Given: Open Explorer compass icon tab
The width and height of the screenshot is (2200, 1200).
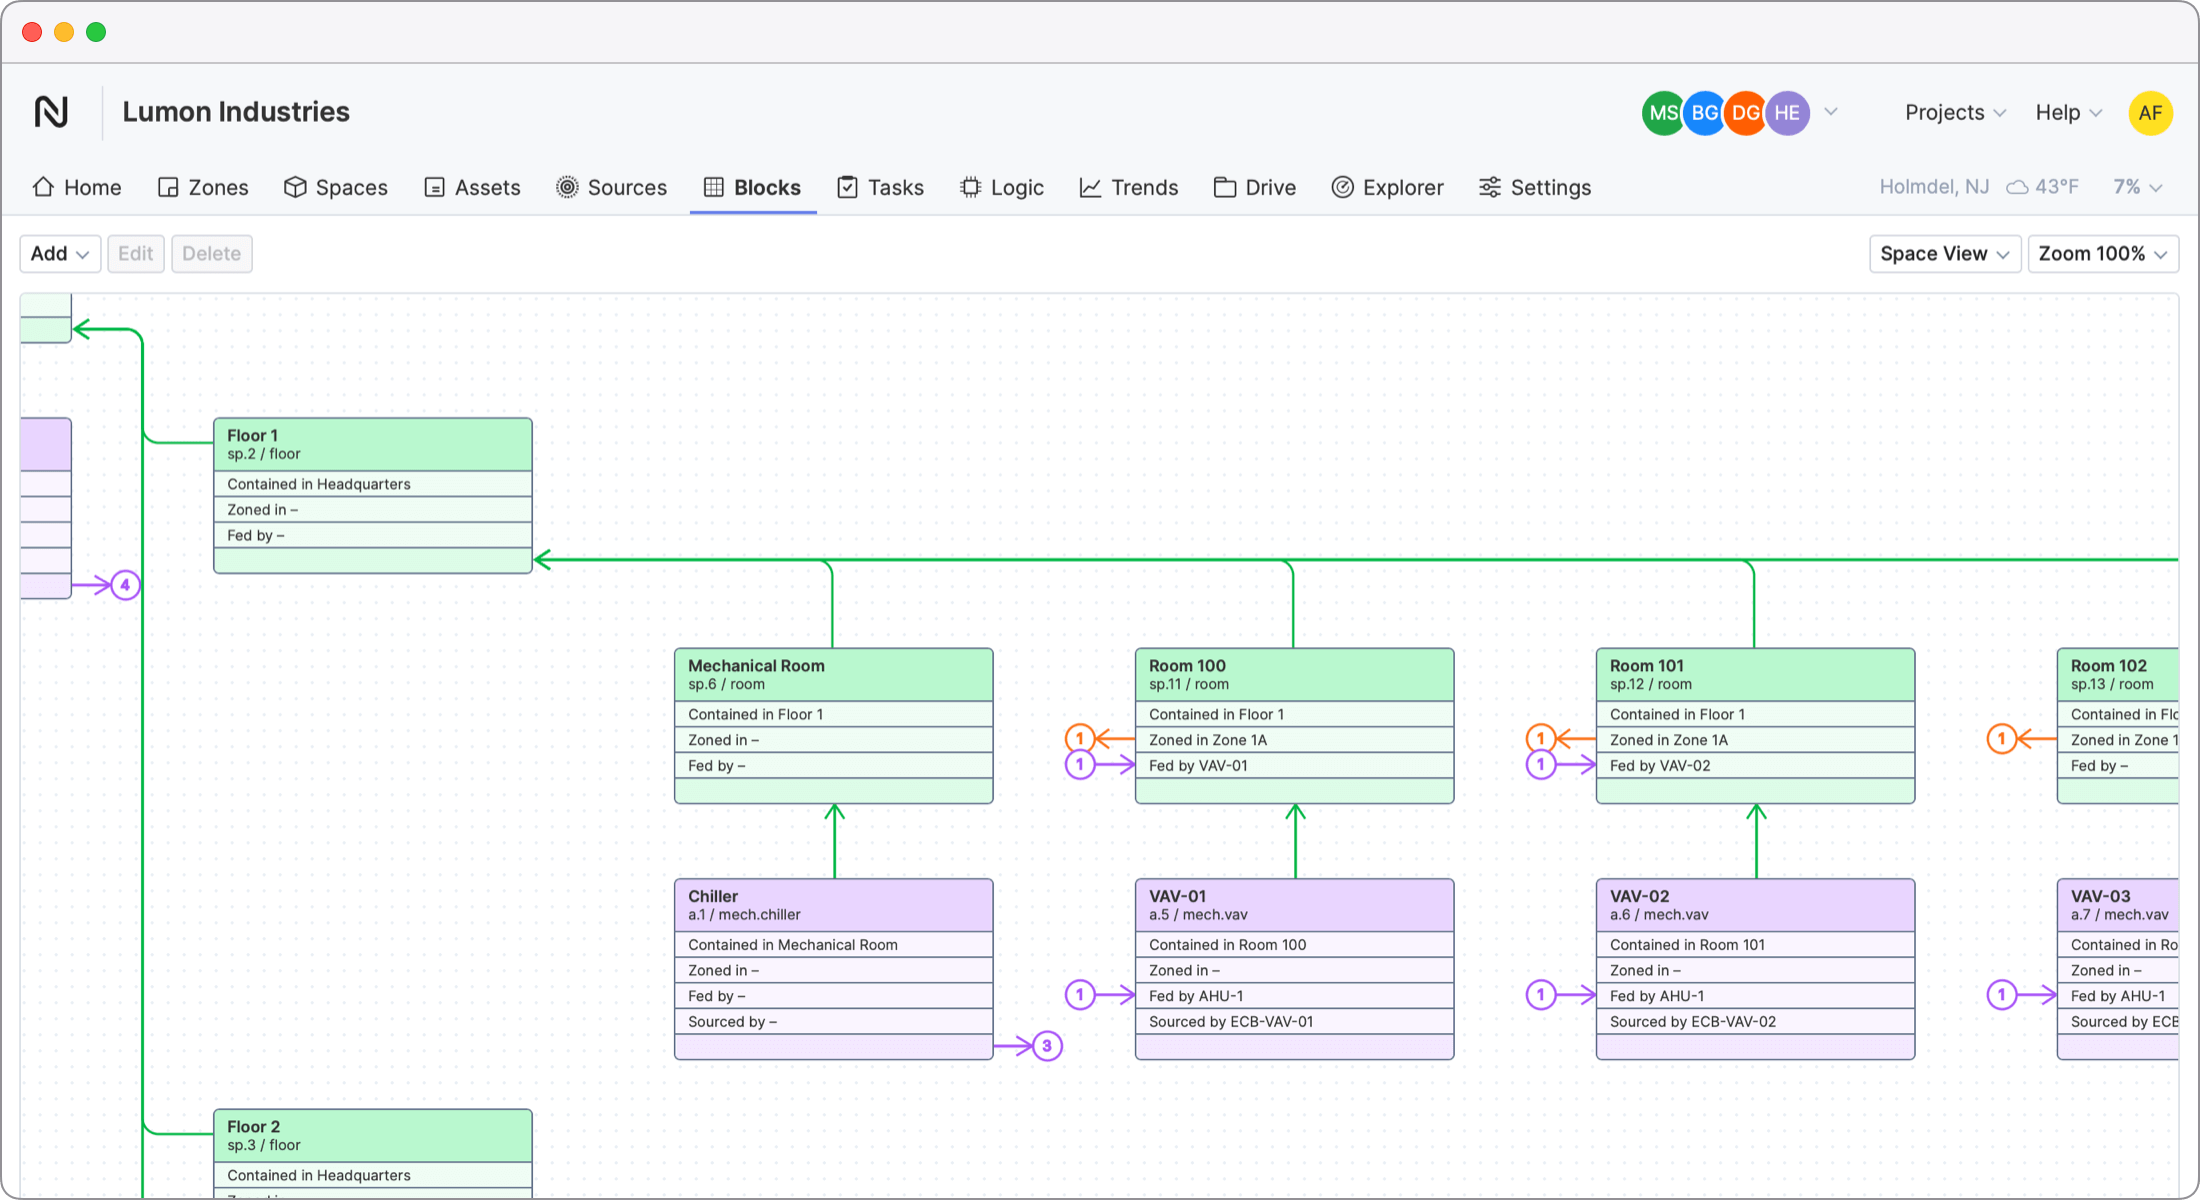Looking at the screenshot, I should 1342,187.
